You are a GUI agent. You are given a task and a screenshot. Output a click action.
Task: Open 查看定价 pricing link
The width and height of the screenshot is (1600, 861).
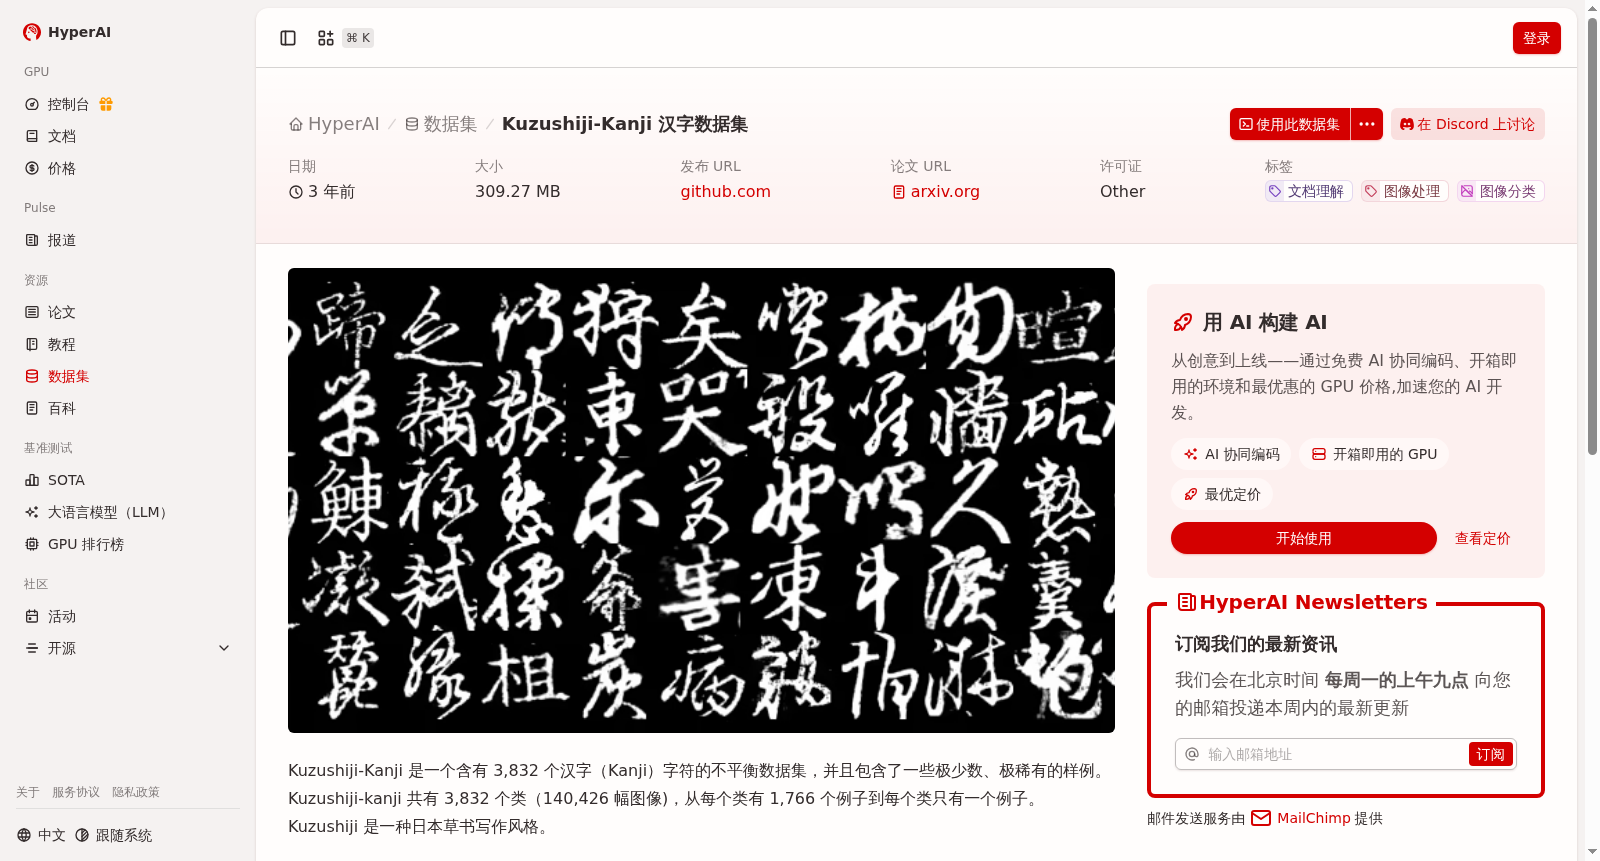coord(1482,538)
